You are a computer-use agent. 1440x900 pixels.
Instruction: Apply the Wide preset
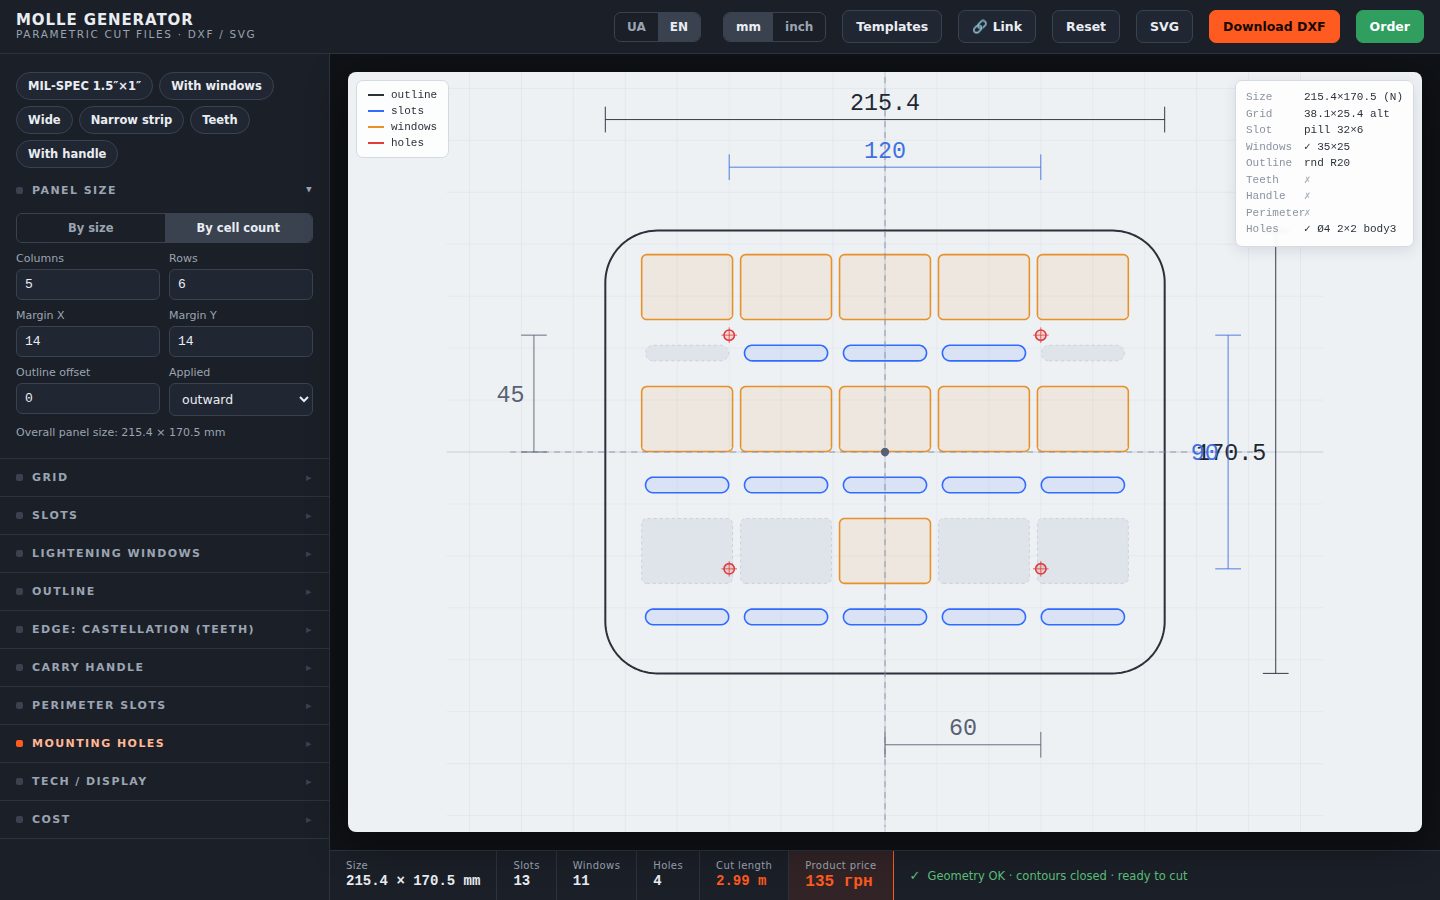(x=44, y=120)
